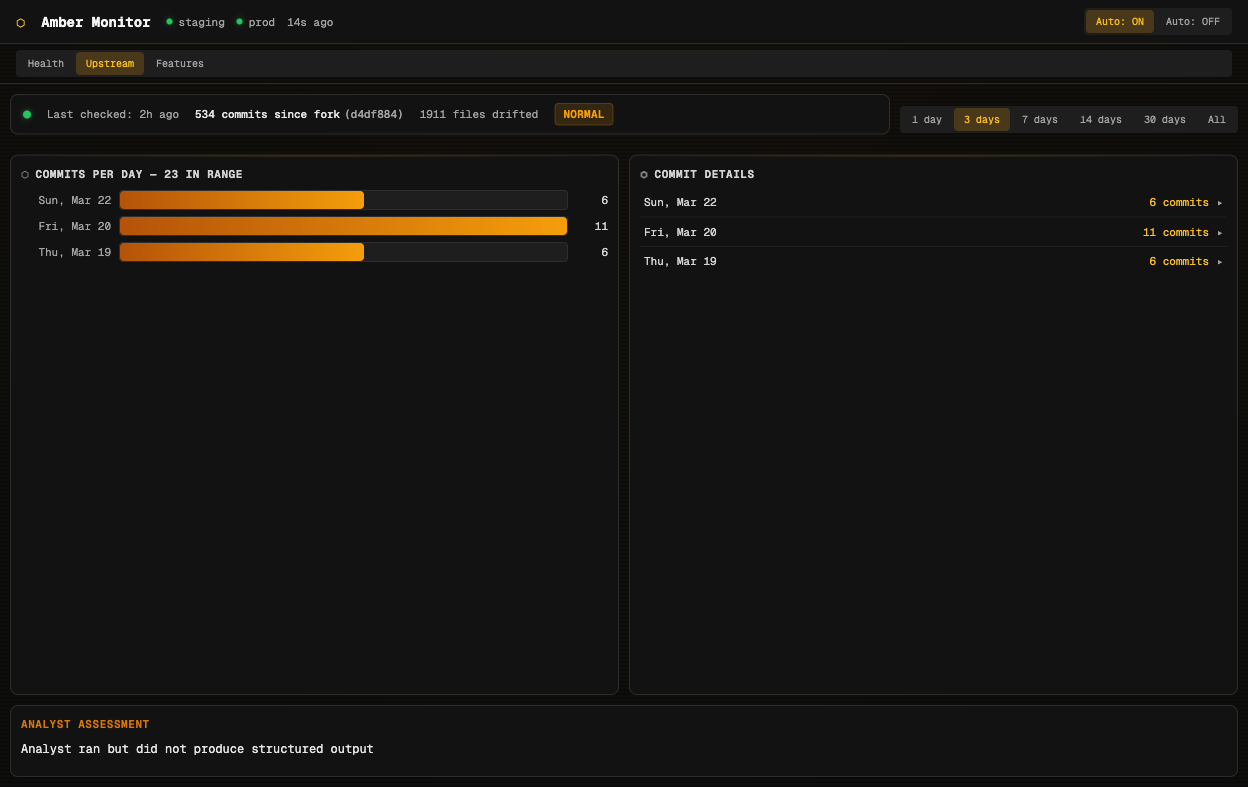The width and height of the screenshot is (1248, 787).
Task: Select the 1 day range
Action: click(927, 120)
